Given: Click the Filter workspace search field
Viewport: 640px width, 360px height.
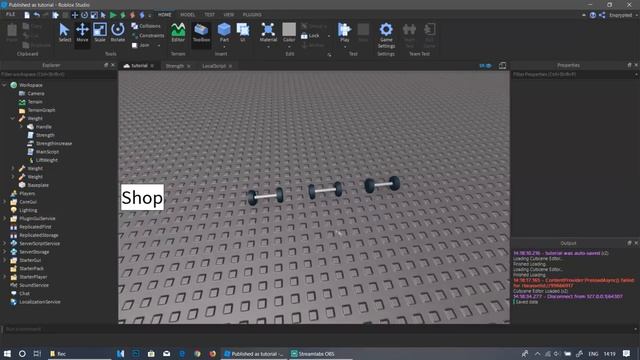Looking at the screenshot, I should click(x=59, y=74).
